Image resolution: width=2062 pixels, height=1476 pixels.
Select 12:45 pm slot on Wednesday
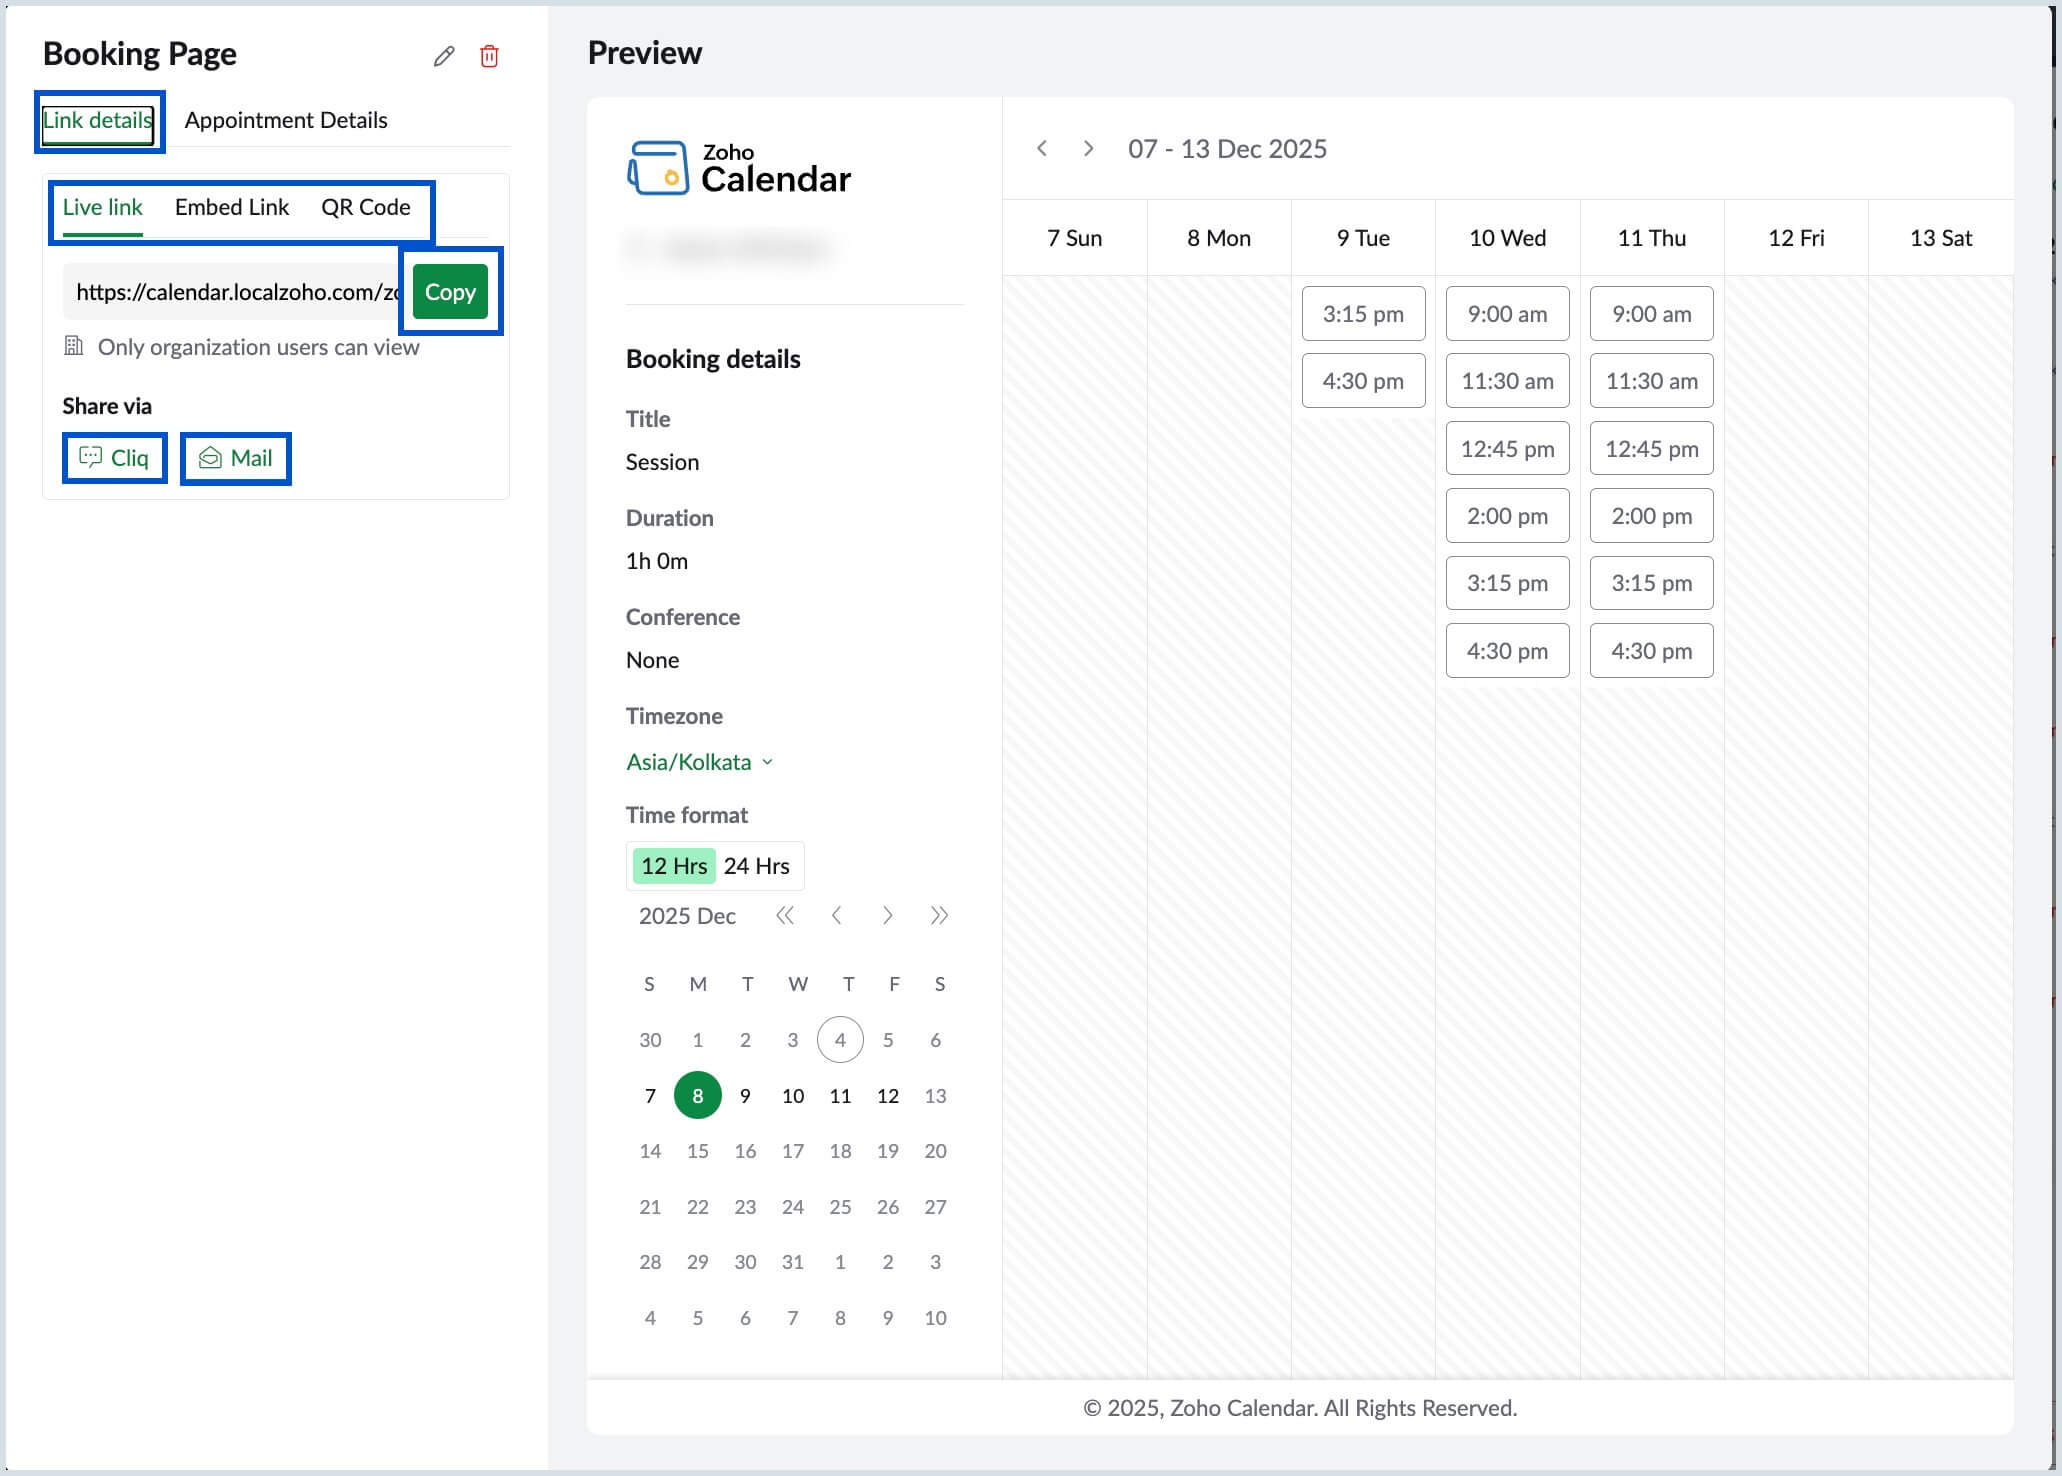point(1507,449)
